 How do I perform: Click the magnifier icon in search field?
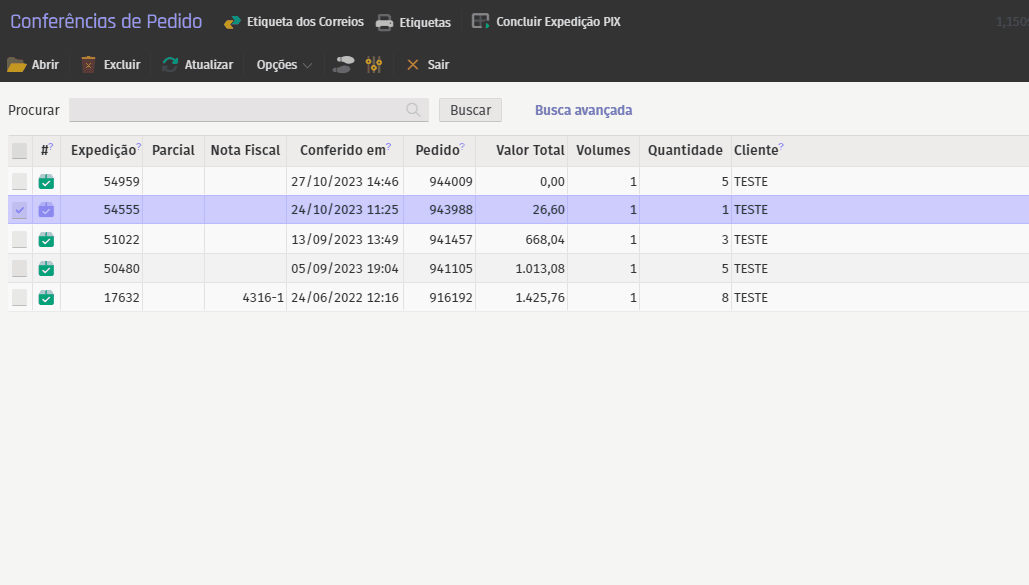(413, 110)
